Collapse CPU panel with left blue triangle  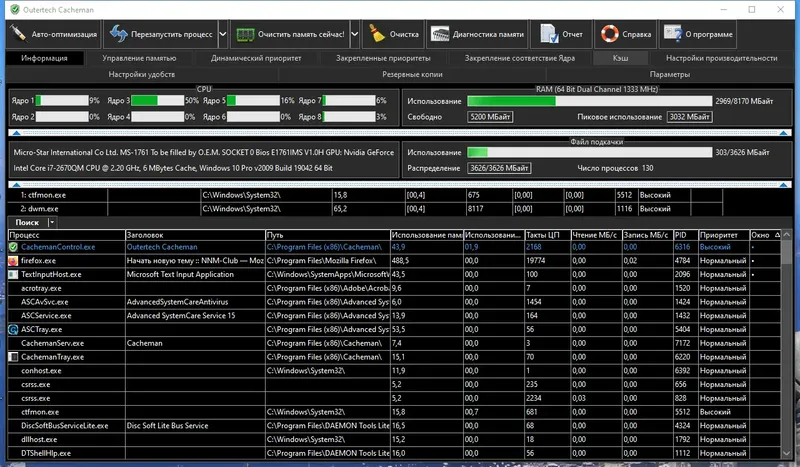pyautogui.click(x=16, y=133)
